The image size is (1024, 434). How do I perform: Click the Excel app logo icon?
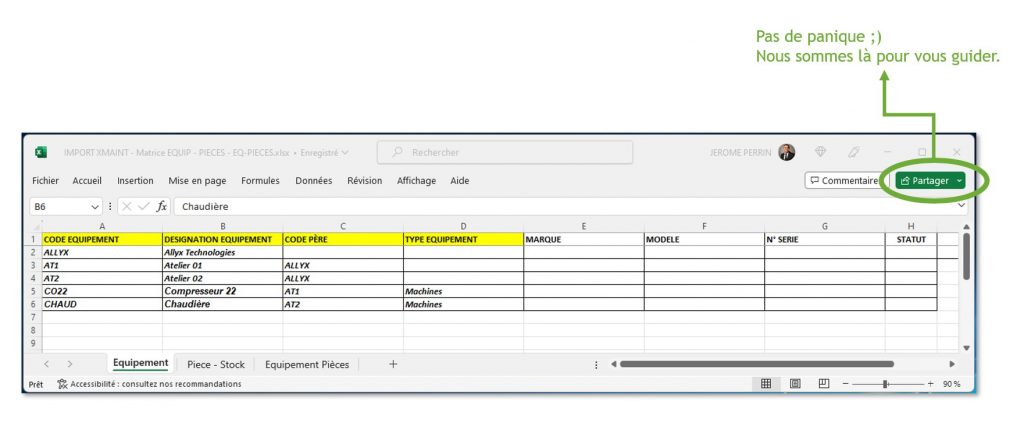[x=40, y=152]
